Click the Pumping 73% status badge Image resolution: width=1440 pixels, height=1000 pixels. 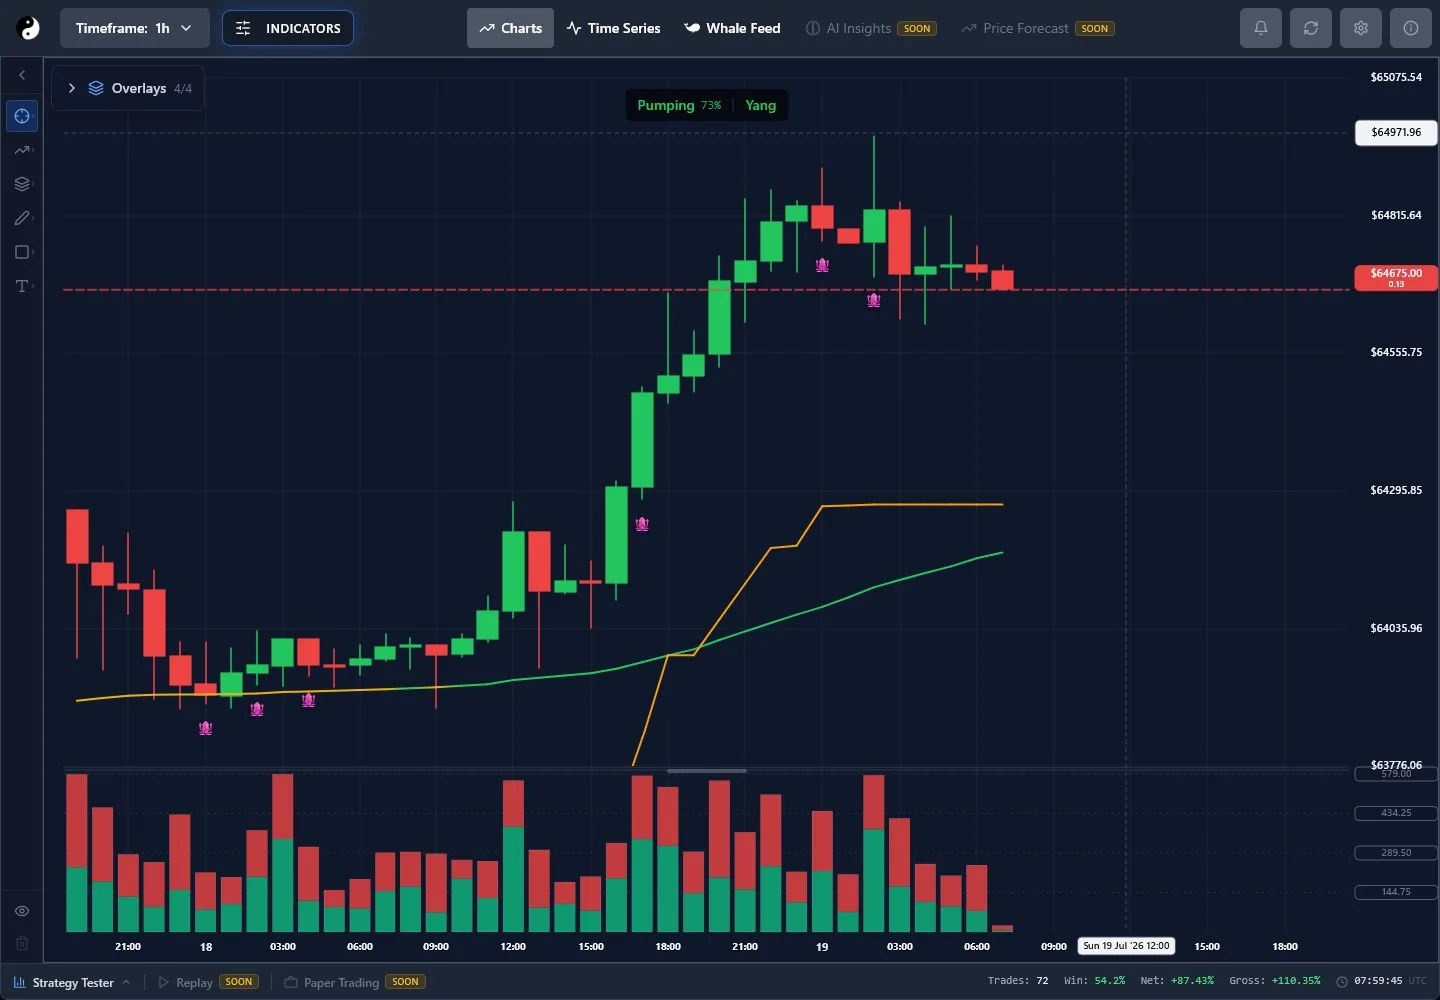point(679,105)
